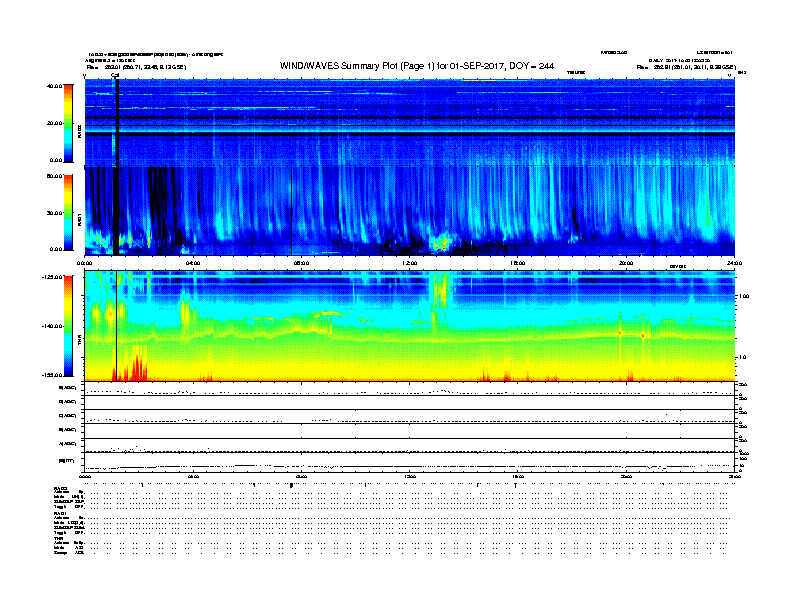Click the RAD1 intensity color bar

point(68,213)
